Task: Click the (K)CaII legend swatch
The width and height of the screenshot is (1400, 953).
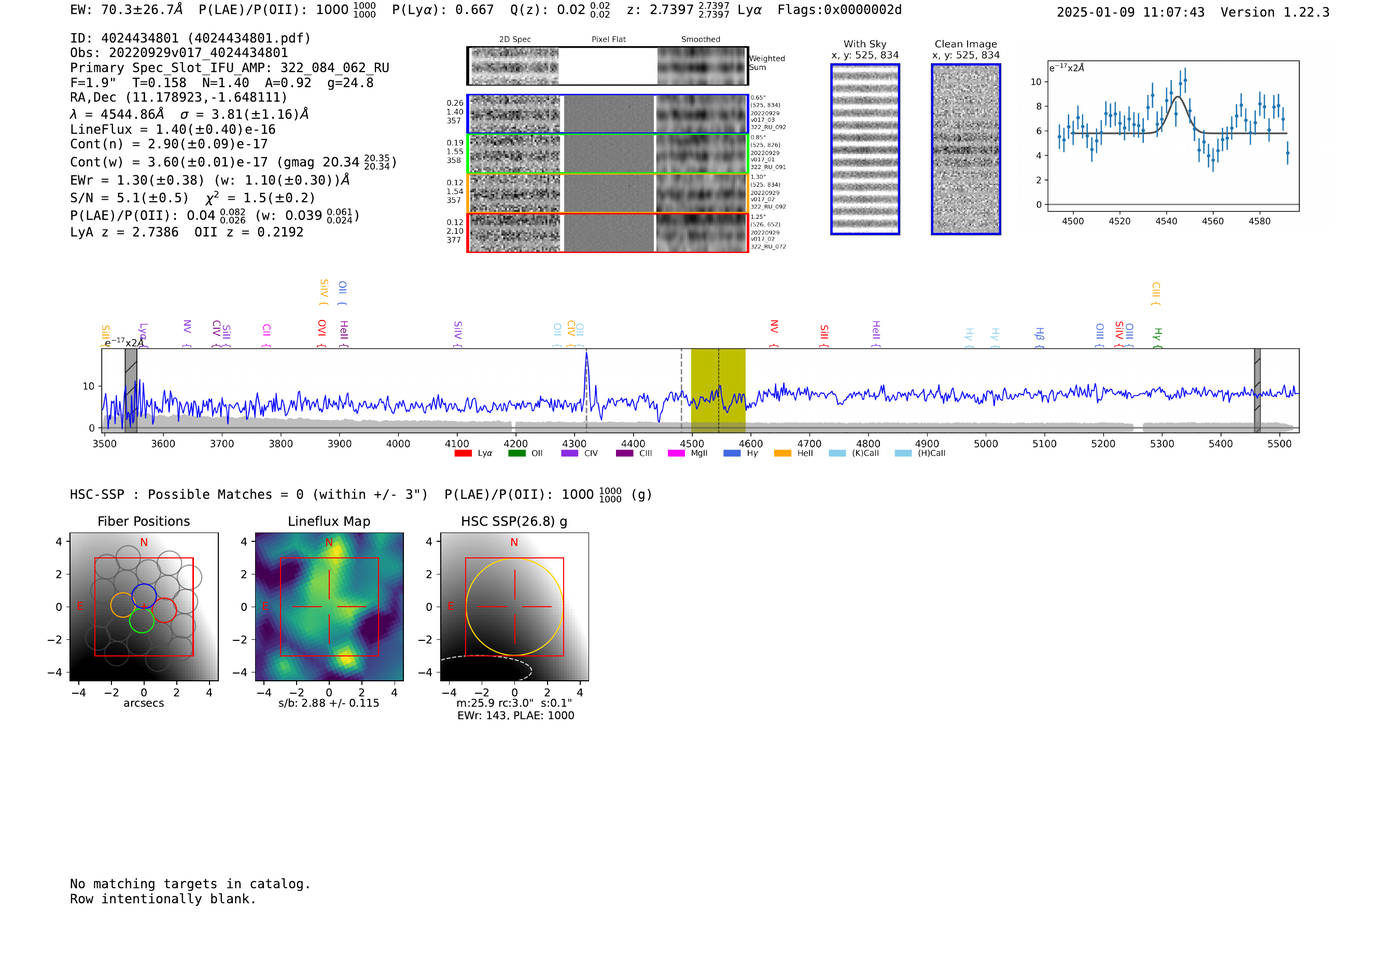Action: (837, 453)
